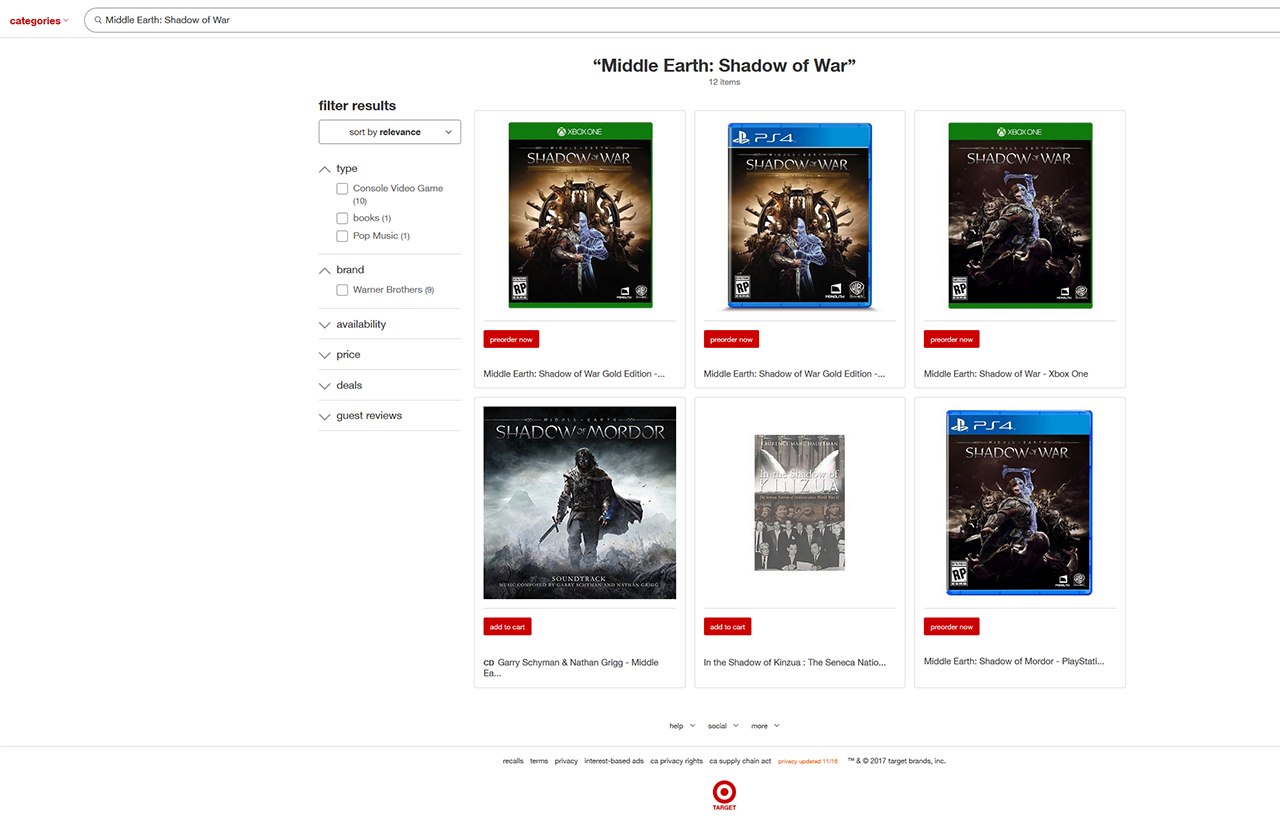1280x835 pixels.
Task: Open the footer help menu
Action: pyautogui.click(x=682, y=726)
